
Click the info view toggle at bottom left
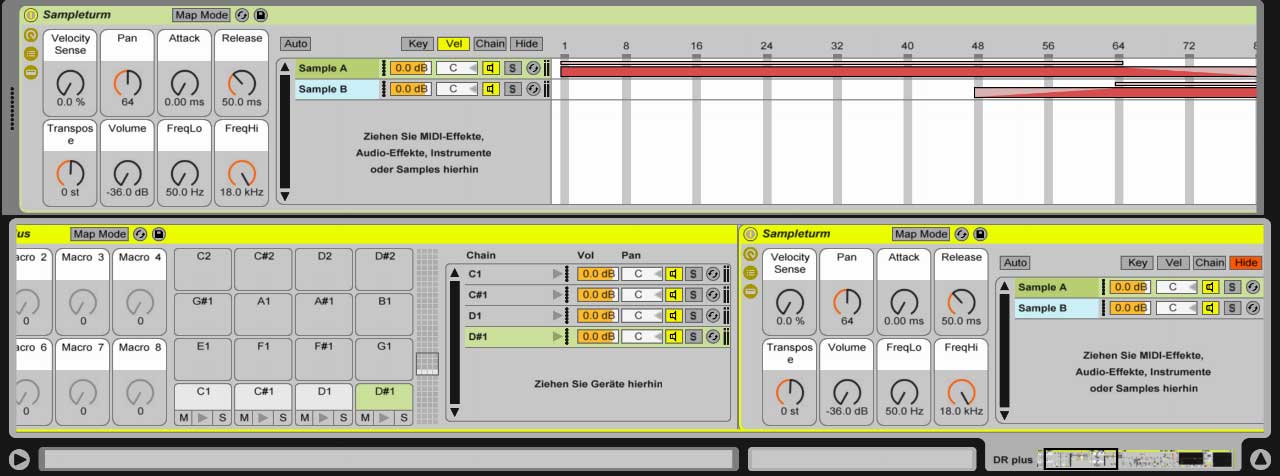pyautogui.click(x=19, y=459)
